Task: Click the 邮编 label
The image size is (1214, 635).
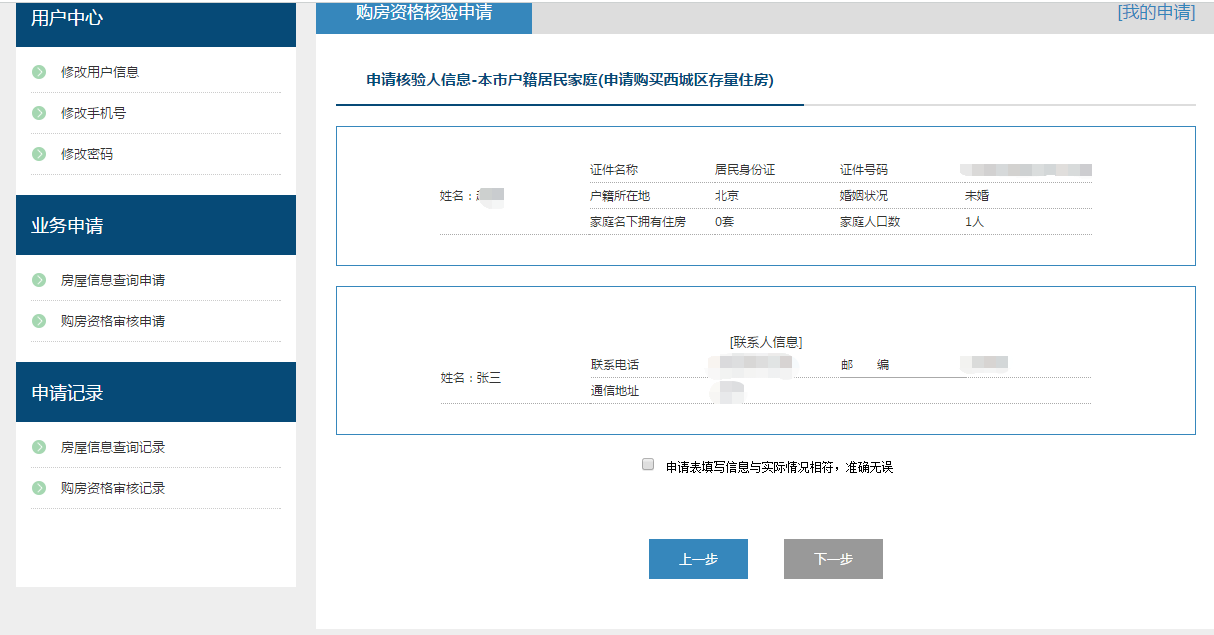Action: pos(865,365)
